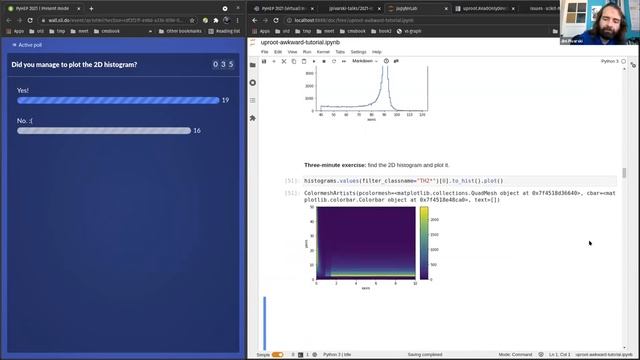Image resolution: width=640 pixels, height=360 pixels.
Task: Save the notebook with the toolbar save icon
Action: pos(264,61)
